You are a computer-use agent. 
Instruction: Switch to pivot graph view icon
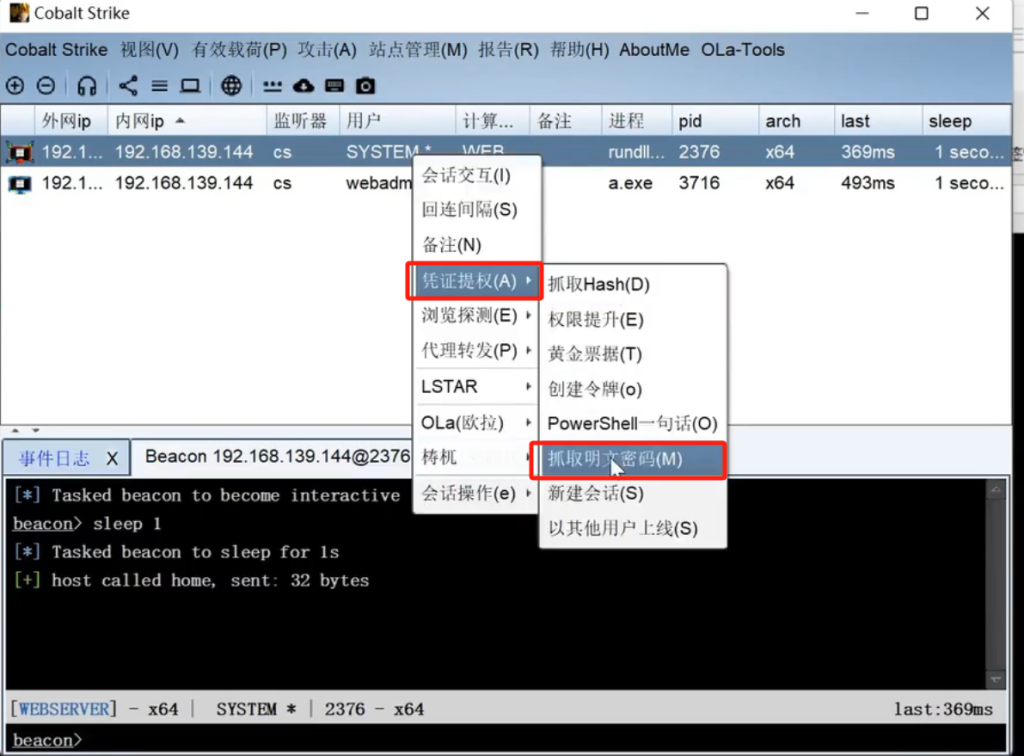(128, 86)
